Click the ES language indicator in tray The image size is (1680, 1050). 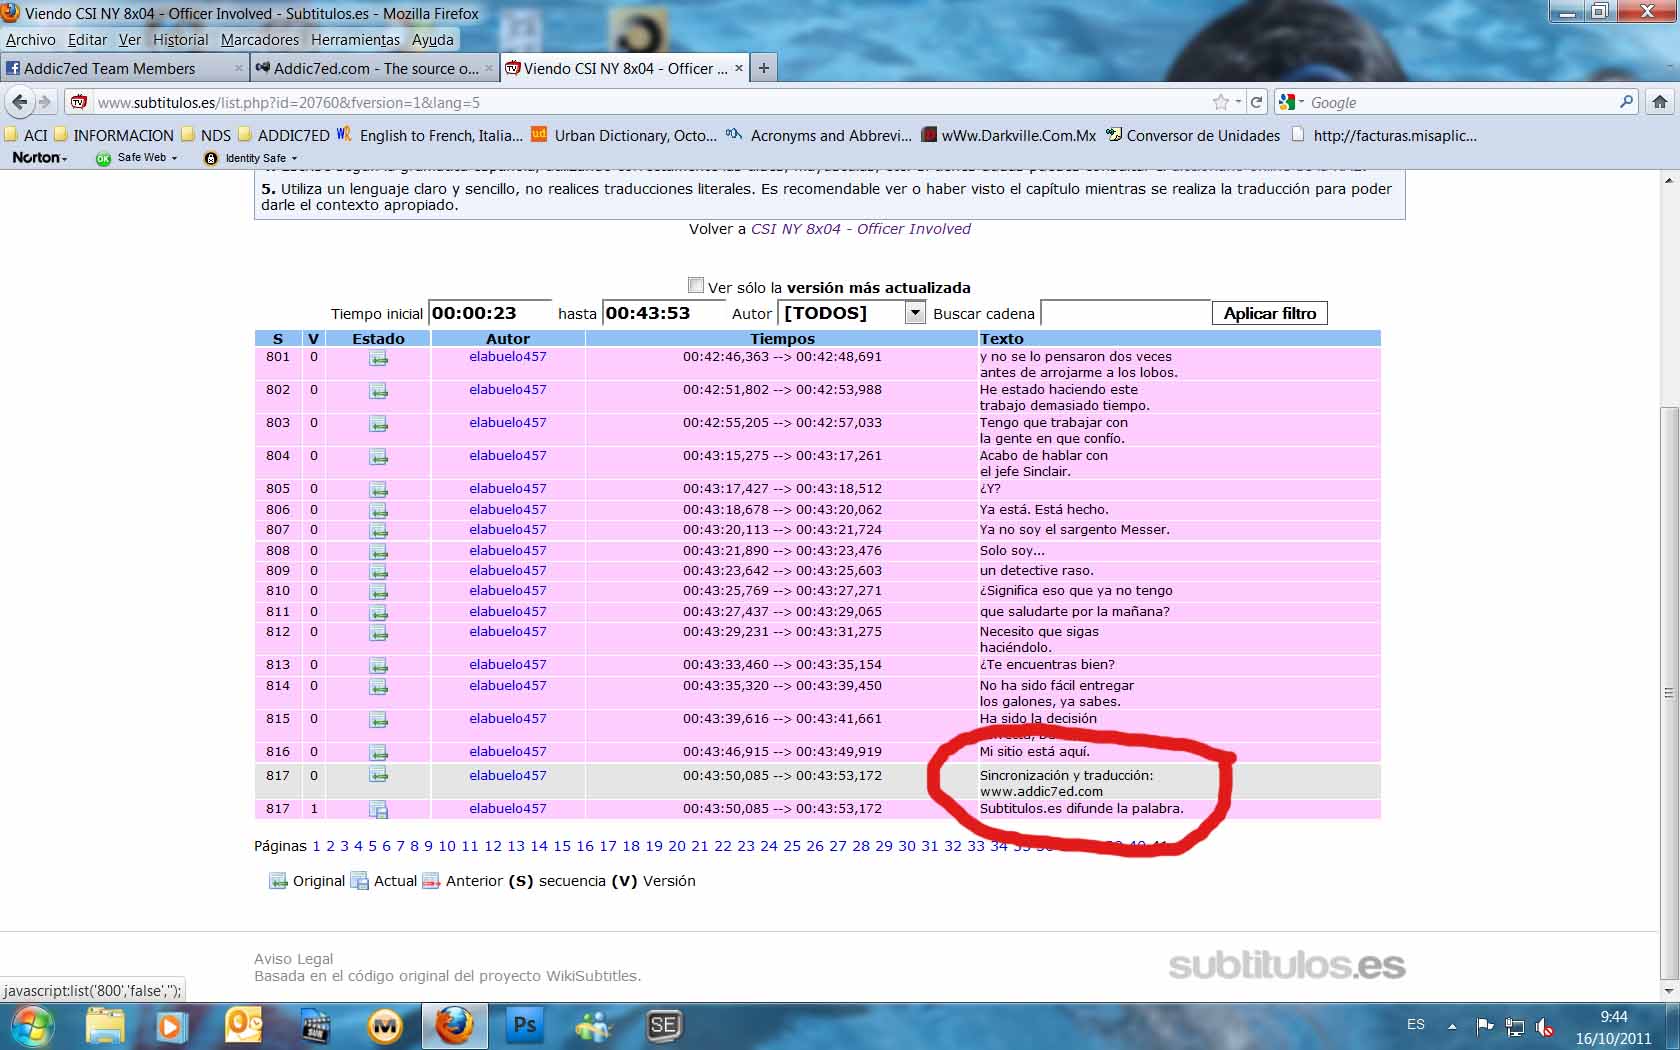pos(1416,1025)
